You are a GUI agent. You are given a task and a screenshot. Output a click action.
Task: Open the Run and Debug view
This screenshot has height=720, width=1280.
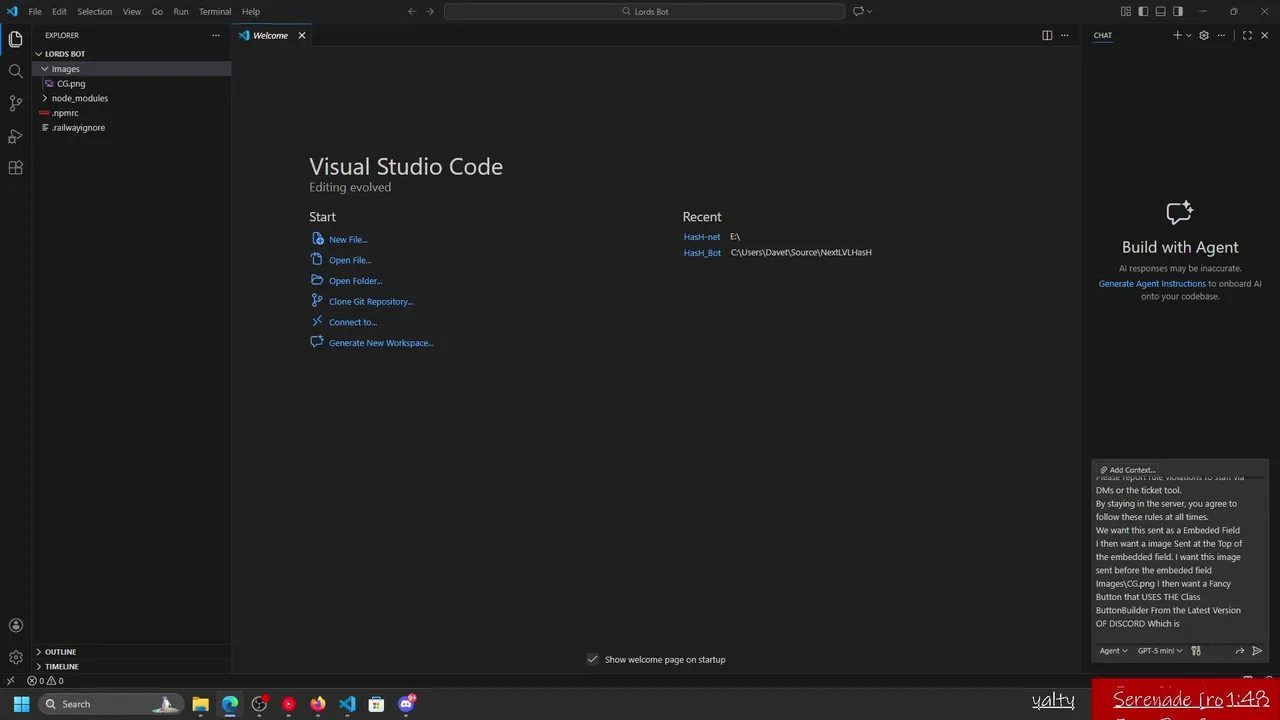click(x=15, y=135)
